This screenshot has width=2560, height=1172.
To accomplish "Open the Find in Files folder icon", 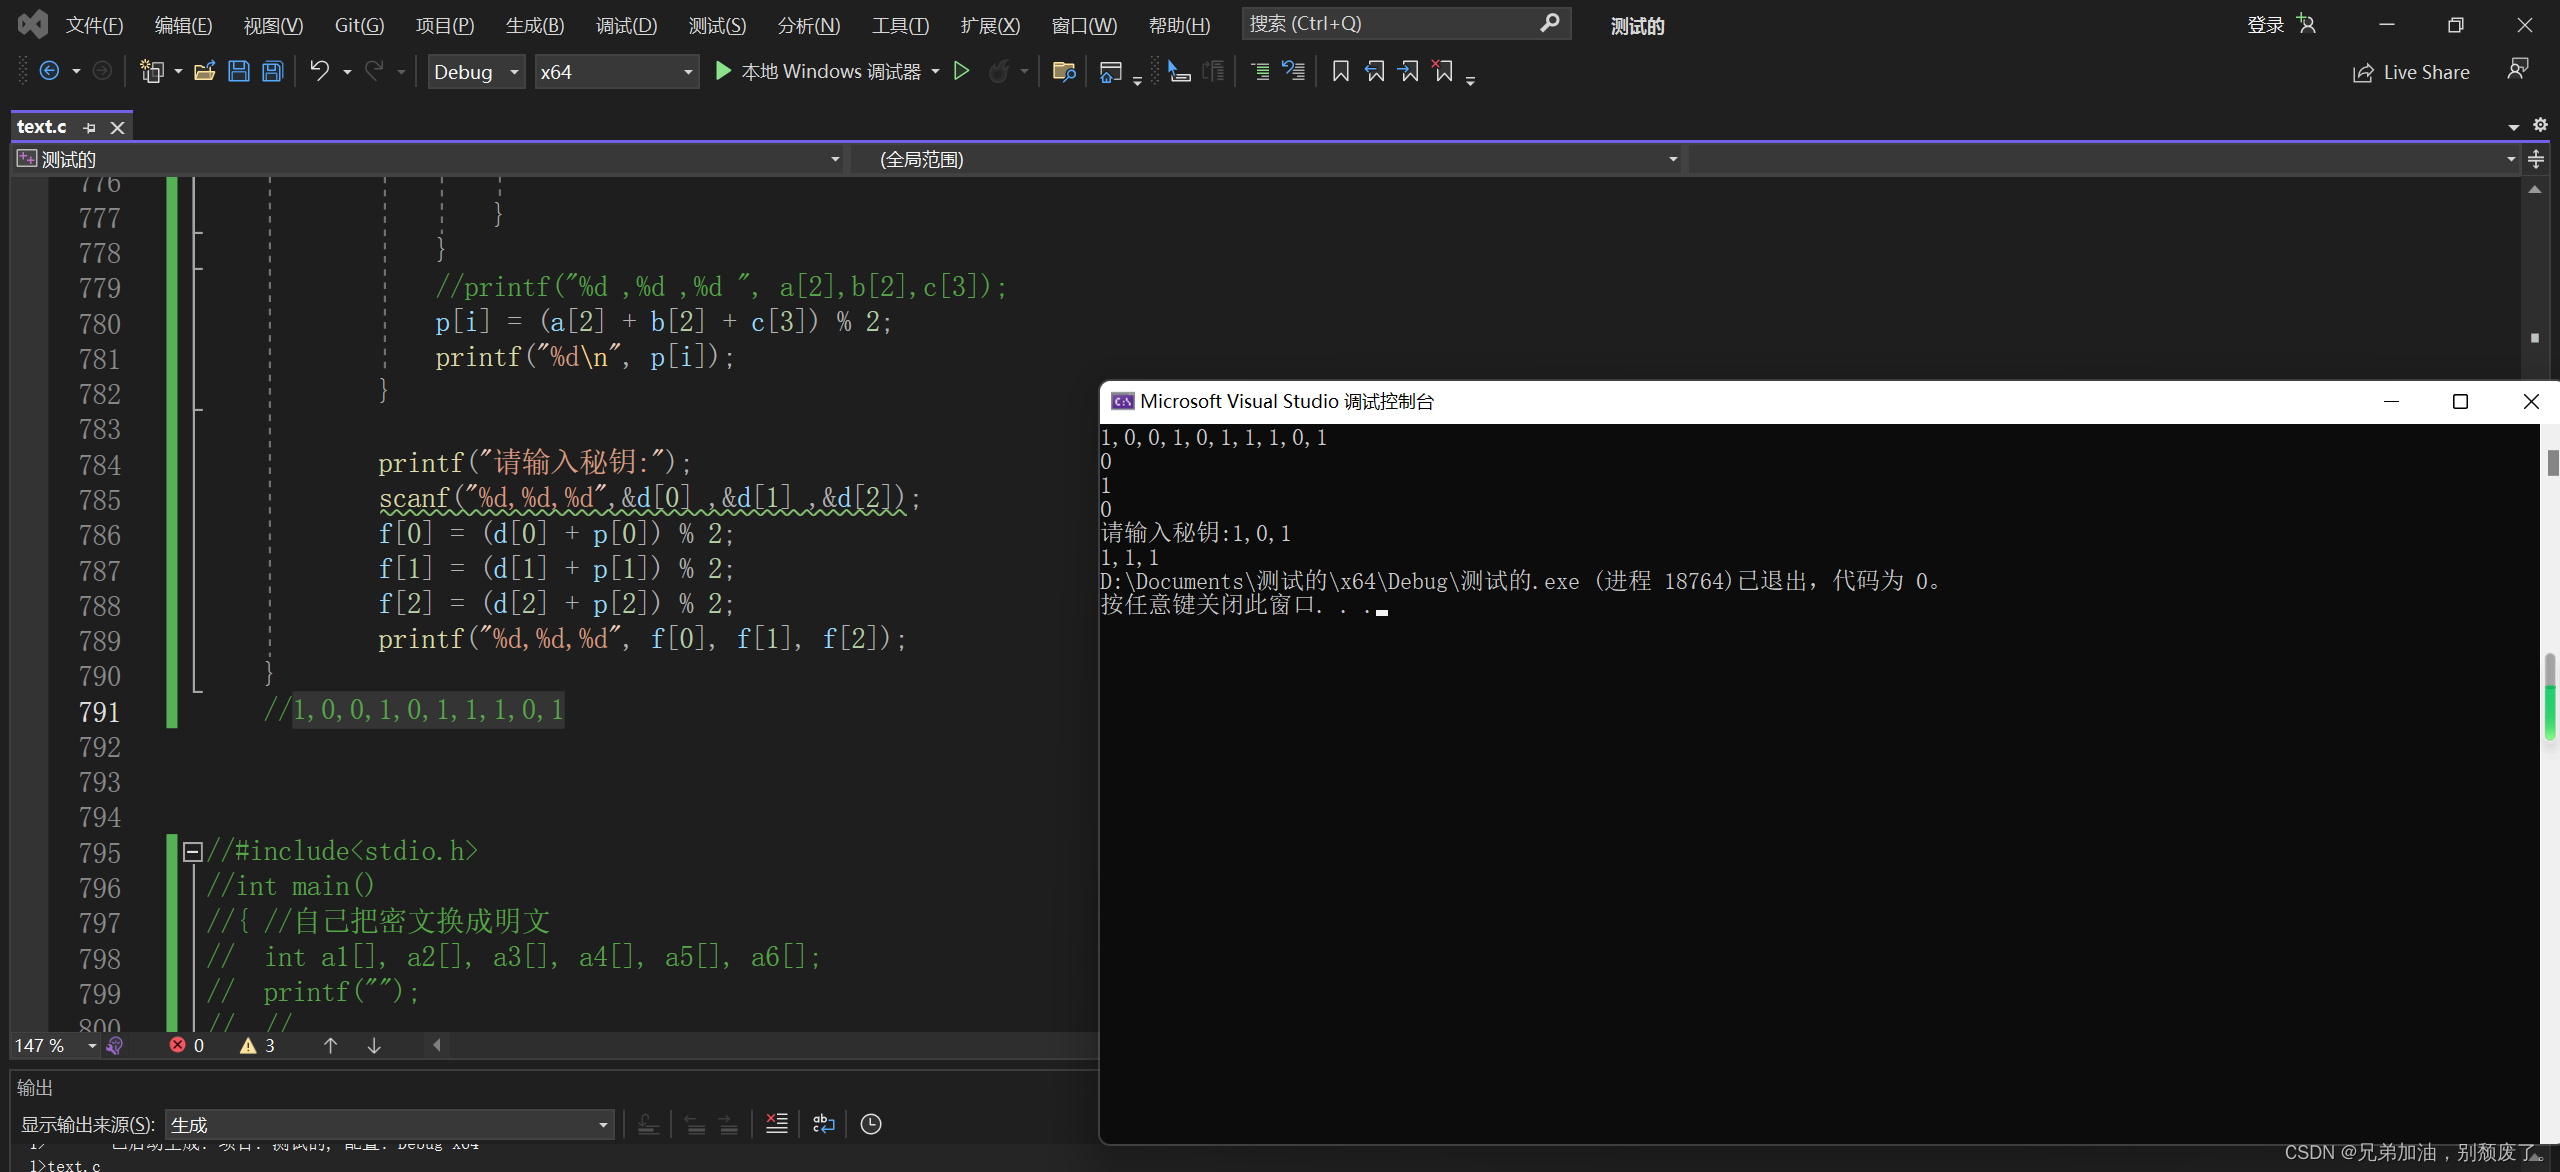I will point(1063,71).
